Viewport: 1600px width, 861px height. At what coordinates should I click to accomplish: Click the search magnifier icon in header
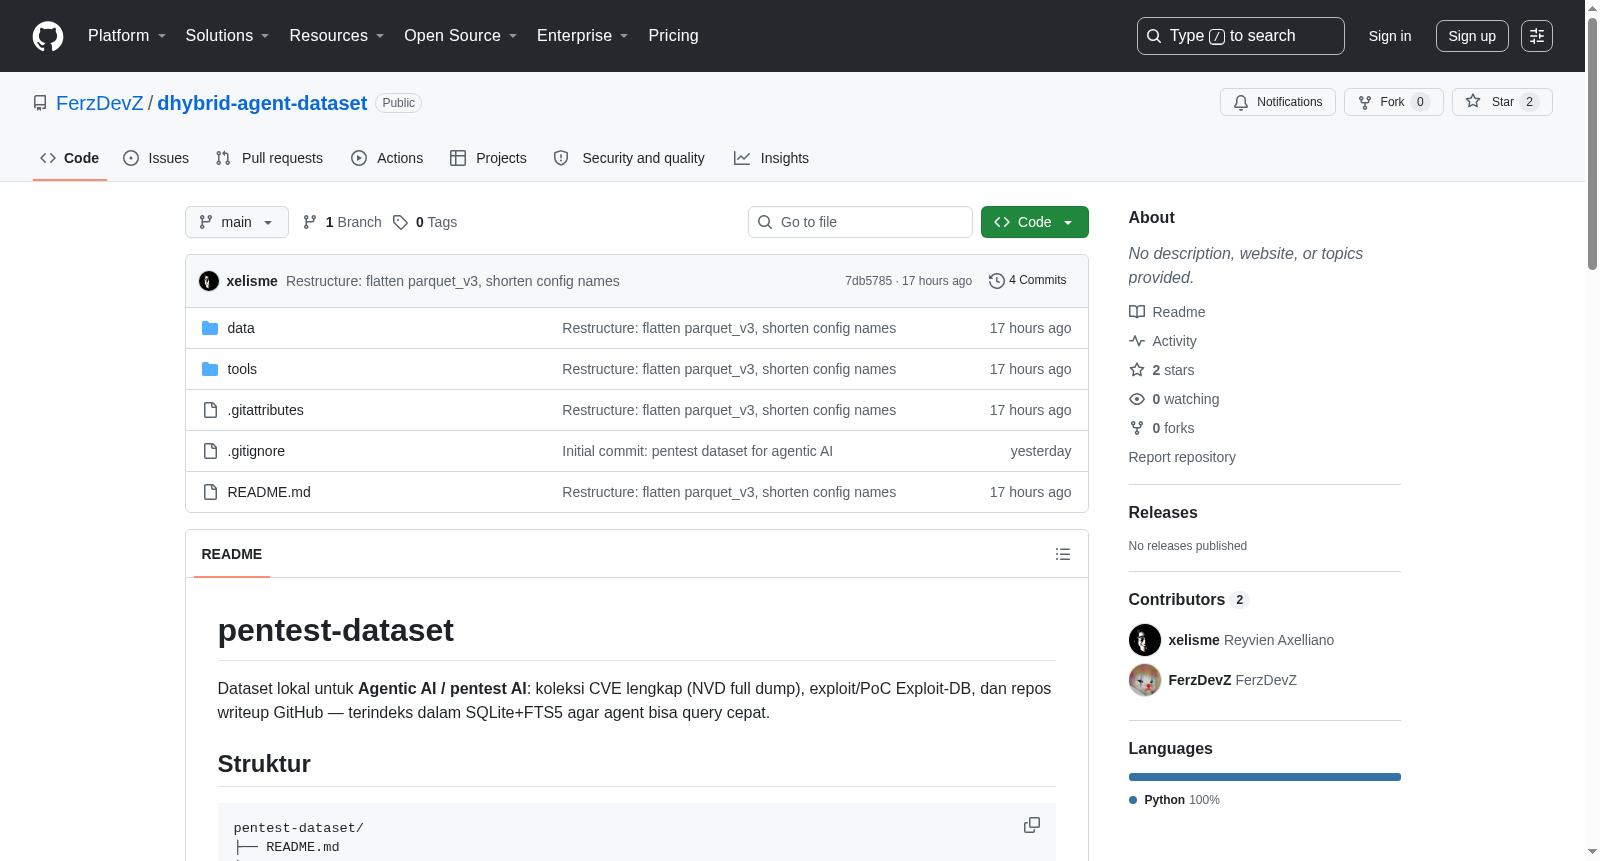point(1154,36)
